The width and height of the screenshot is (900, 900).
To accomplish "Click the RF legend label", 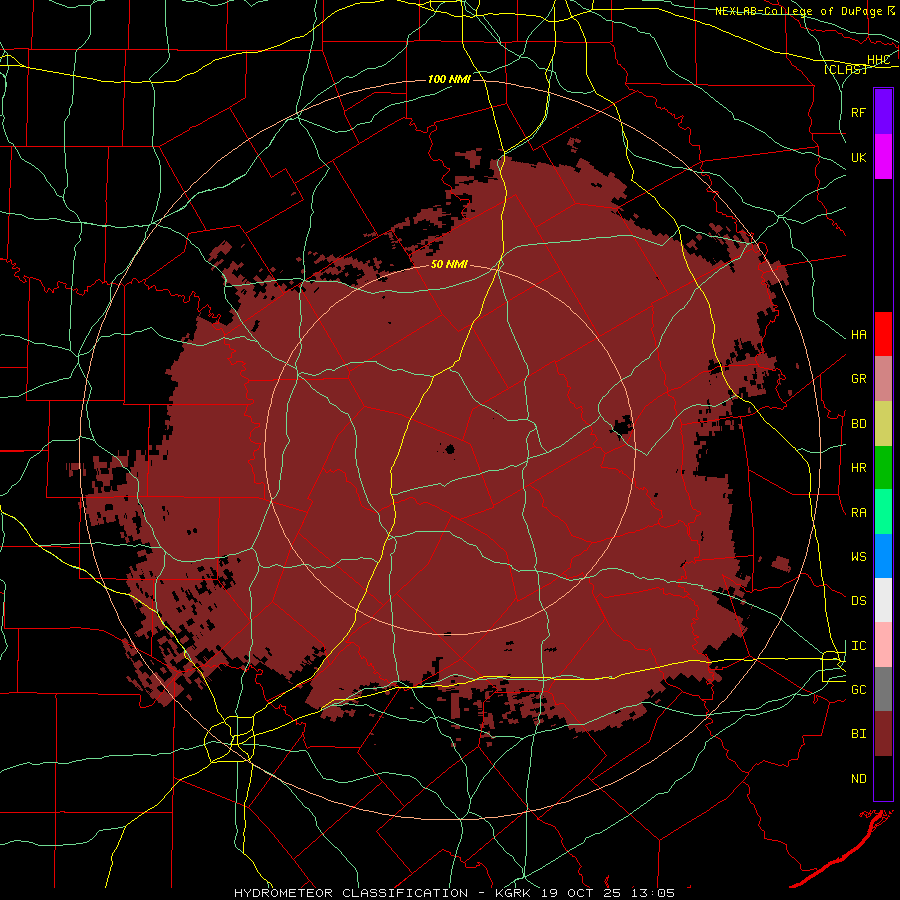I will coord(858,112).
